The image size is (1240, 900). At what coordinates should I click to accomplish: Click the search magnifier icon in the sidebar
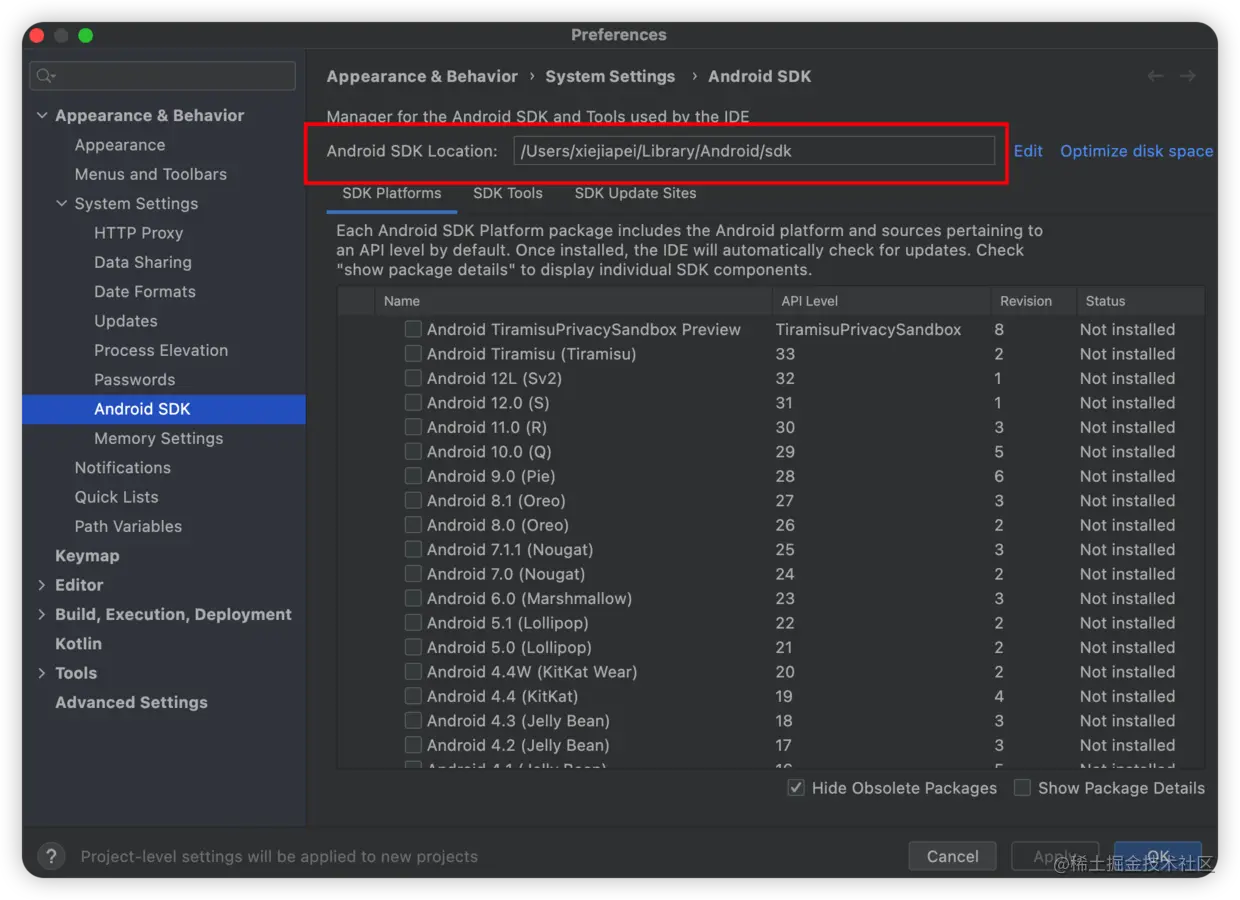45,76
